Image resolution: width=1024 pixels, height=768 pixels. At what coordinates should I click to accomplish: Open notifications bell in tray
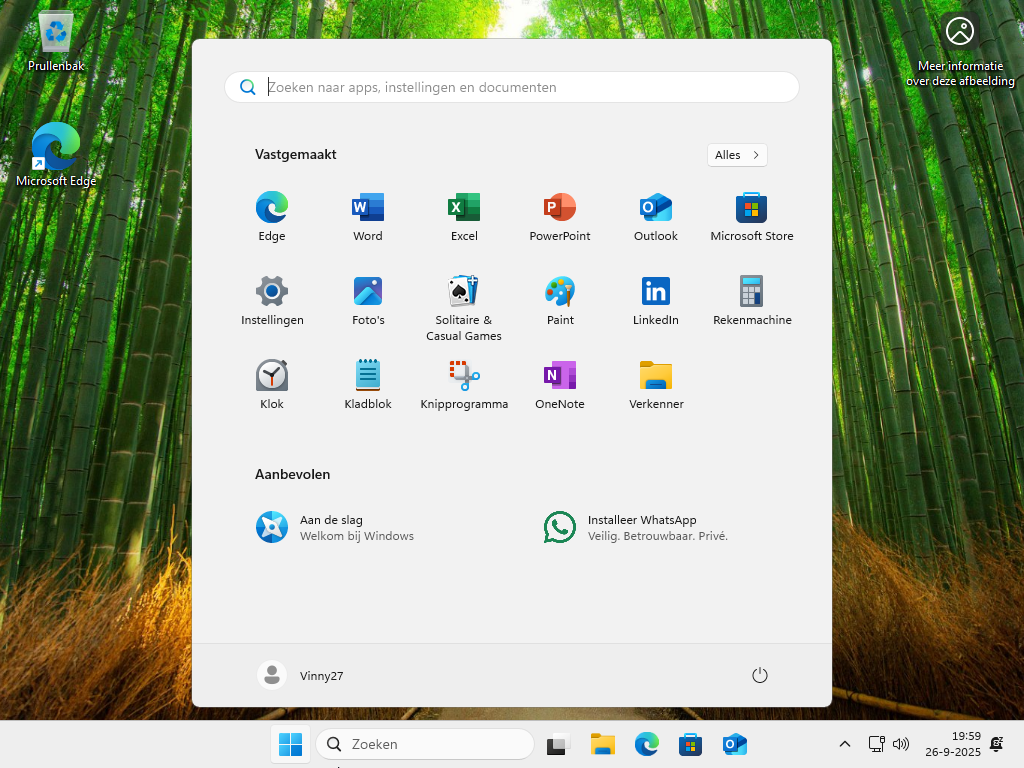click(997, 744)
